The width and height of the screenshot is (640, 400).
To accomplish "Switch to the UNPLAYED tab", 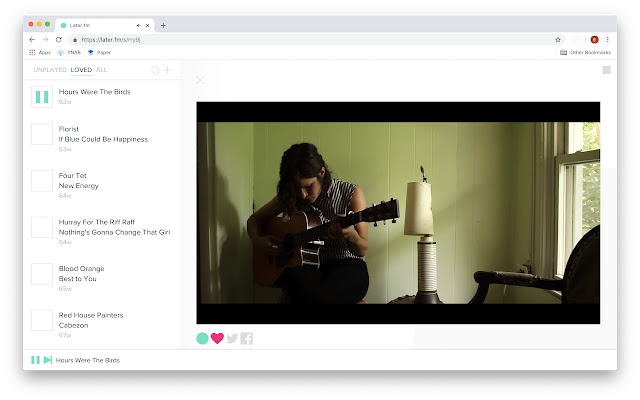I will 50,70.
